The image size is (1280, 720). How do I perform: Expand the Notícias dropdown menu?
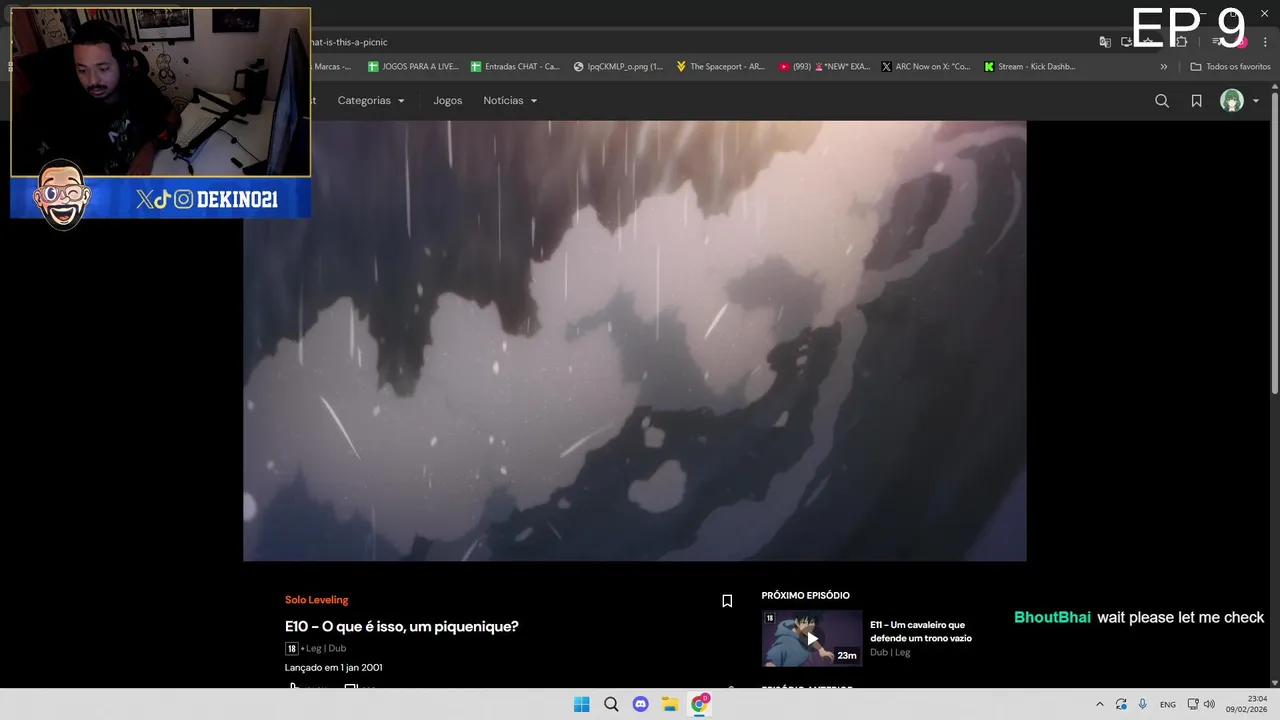click(510, 101)
